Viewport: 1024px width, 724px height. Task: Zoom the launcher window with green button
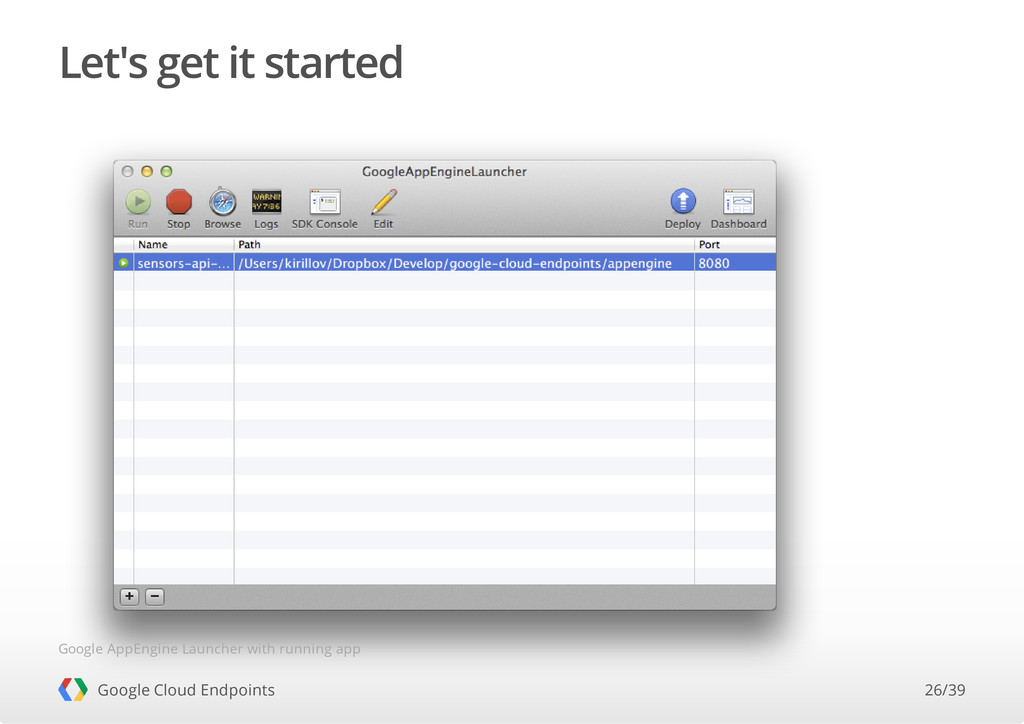[167, 172]
